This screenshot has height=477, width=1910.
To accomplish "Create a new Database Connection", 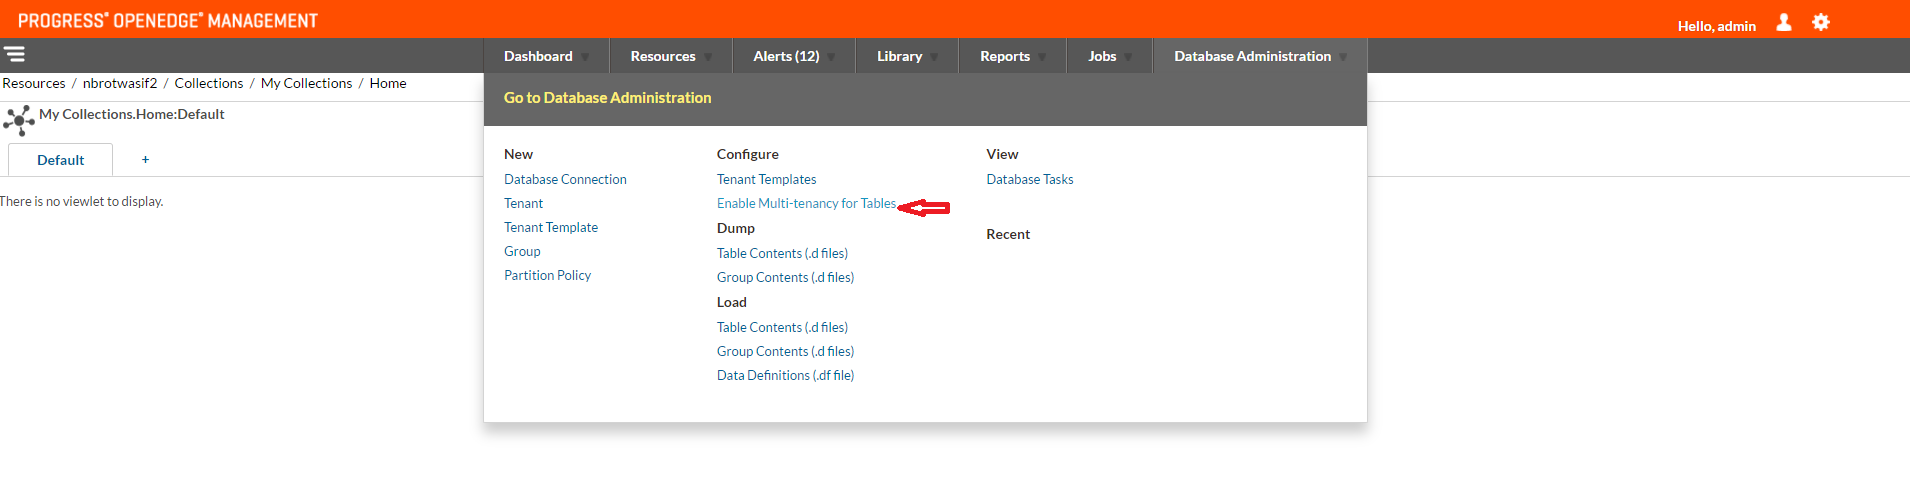I will [x=565, y=179].
